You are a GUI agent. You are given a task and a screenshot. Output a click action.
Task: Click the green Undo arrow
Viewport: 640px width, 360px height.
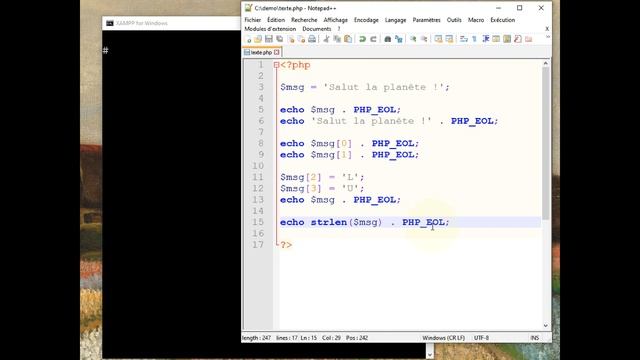[362, 39]
